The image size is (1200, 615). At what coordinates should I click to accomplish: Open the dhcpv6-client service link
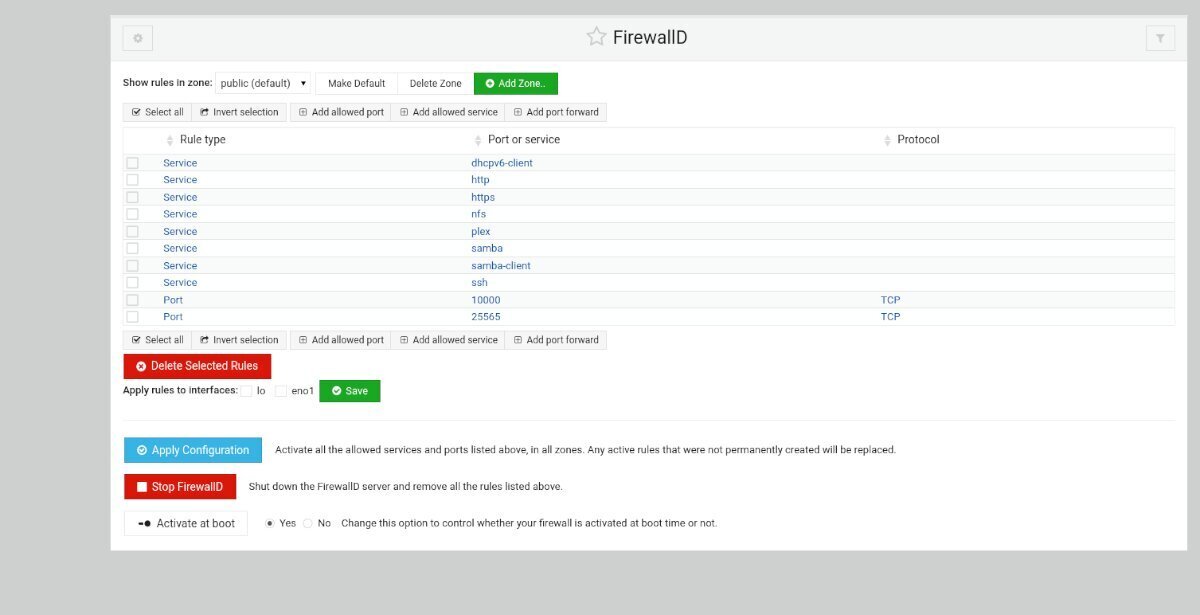point(502,163)
